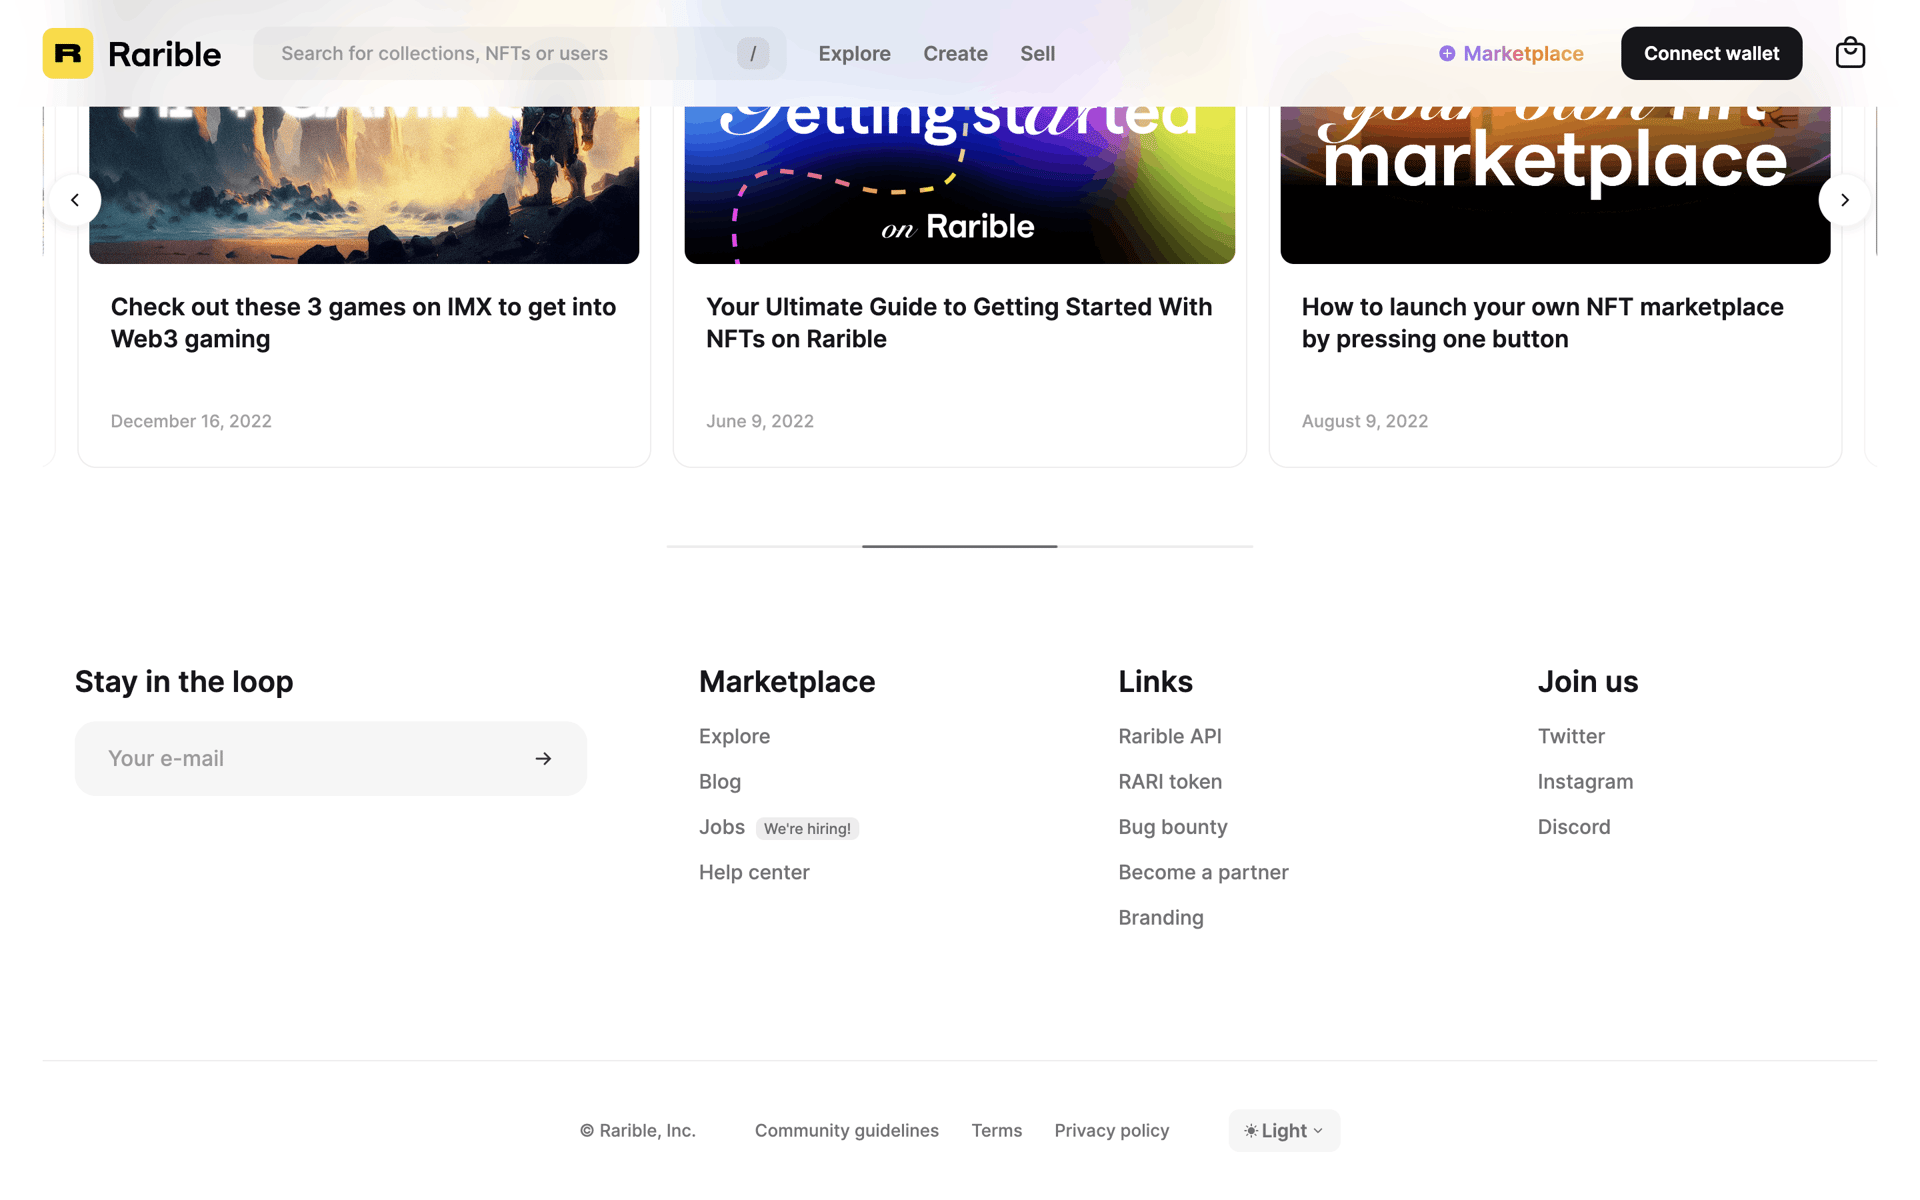Click the Links column heading
1920x1200 pixels.
tap(1155, 682)
